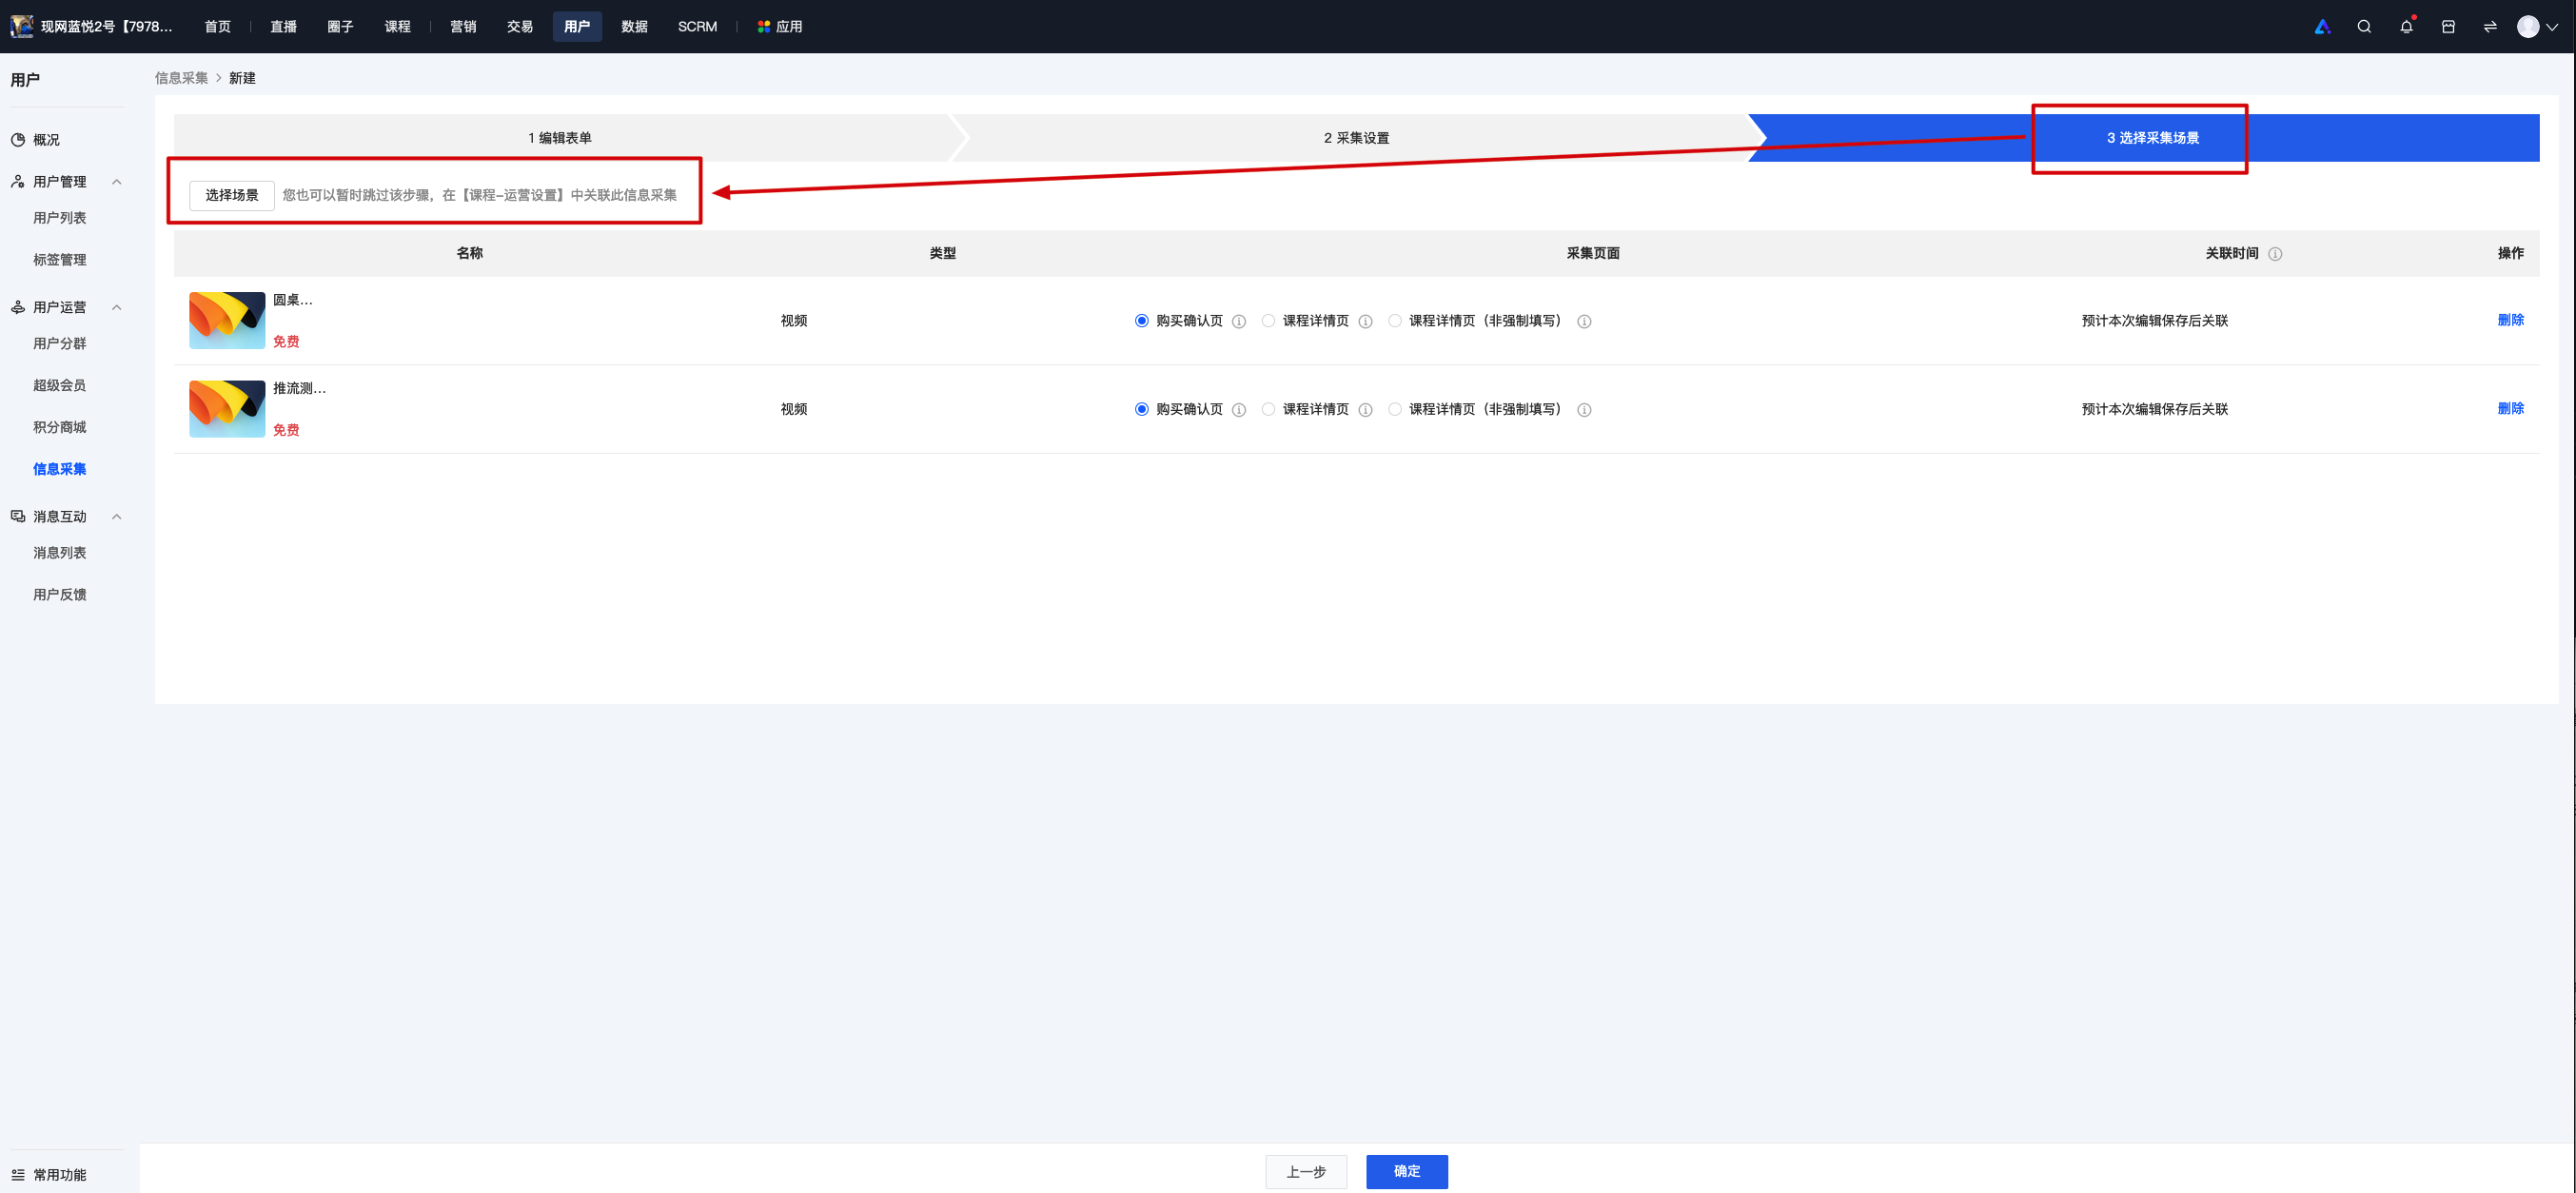Delete the 推流测 video row
The width and height of the screenshot is (2576, 1193).
click(x=2510, y=408)
